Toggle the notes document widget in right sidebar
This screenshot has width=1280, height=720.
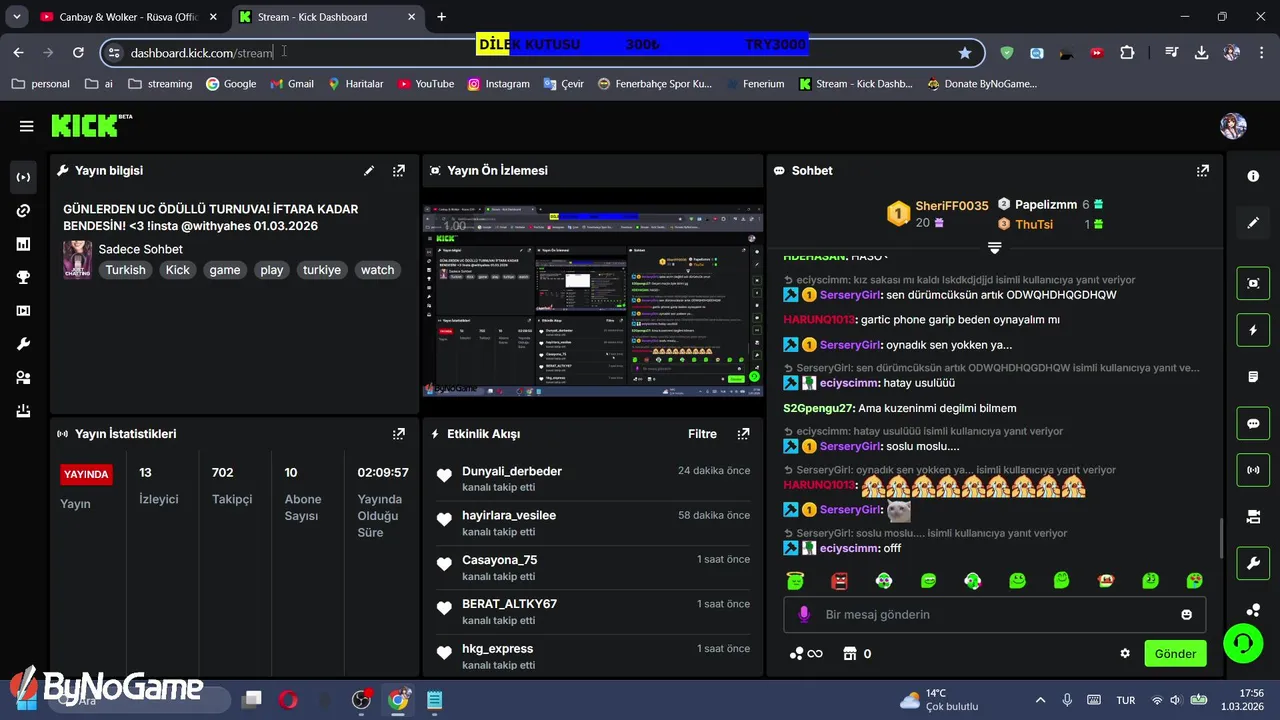(x=1253, y=377)
